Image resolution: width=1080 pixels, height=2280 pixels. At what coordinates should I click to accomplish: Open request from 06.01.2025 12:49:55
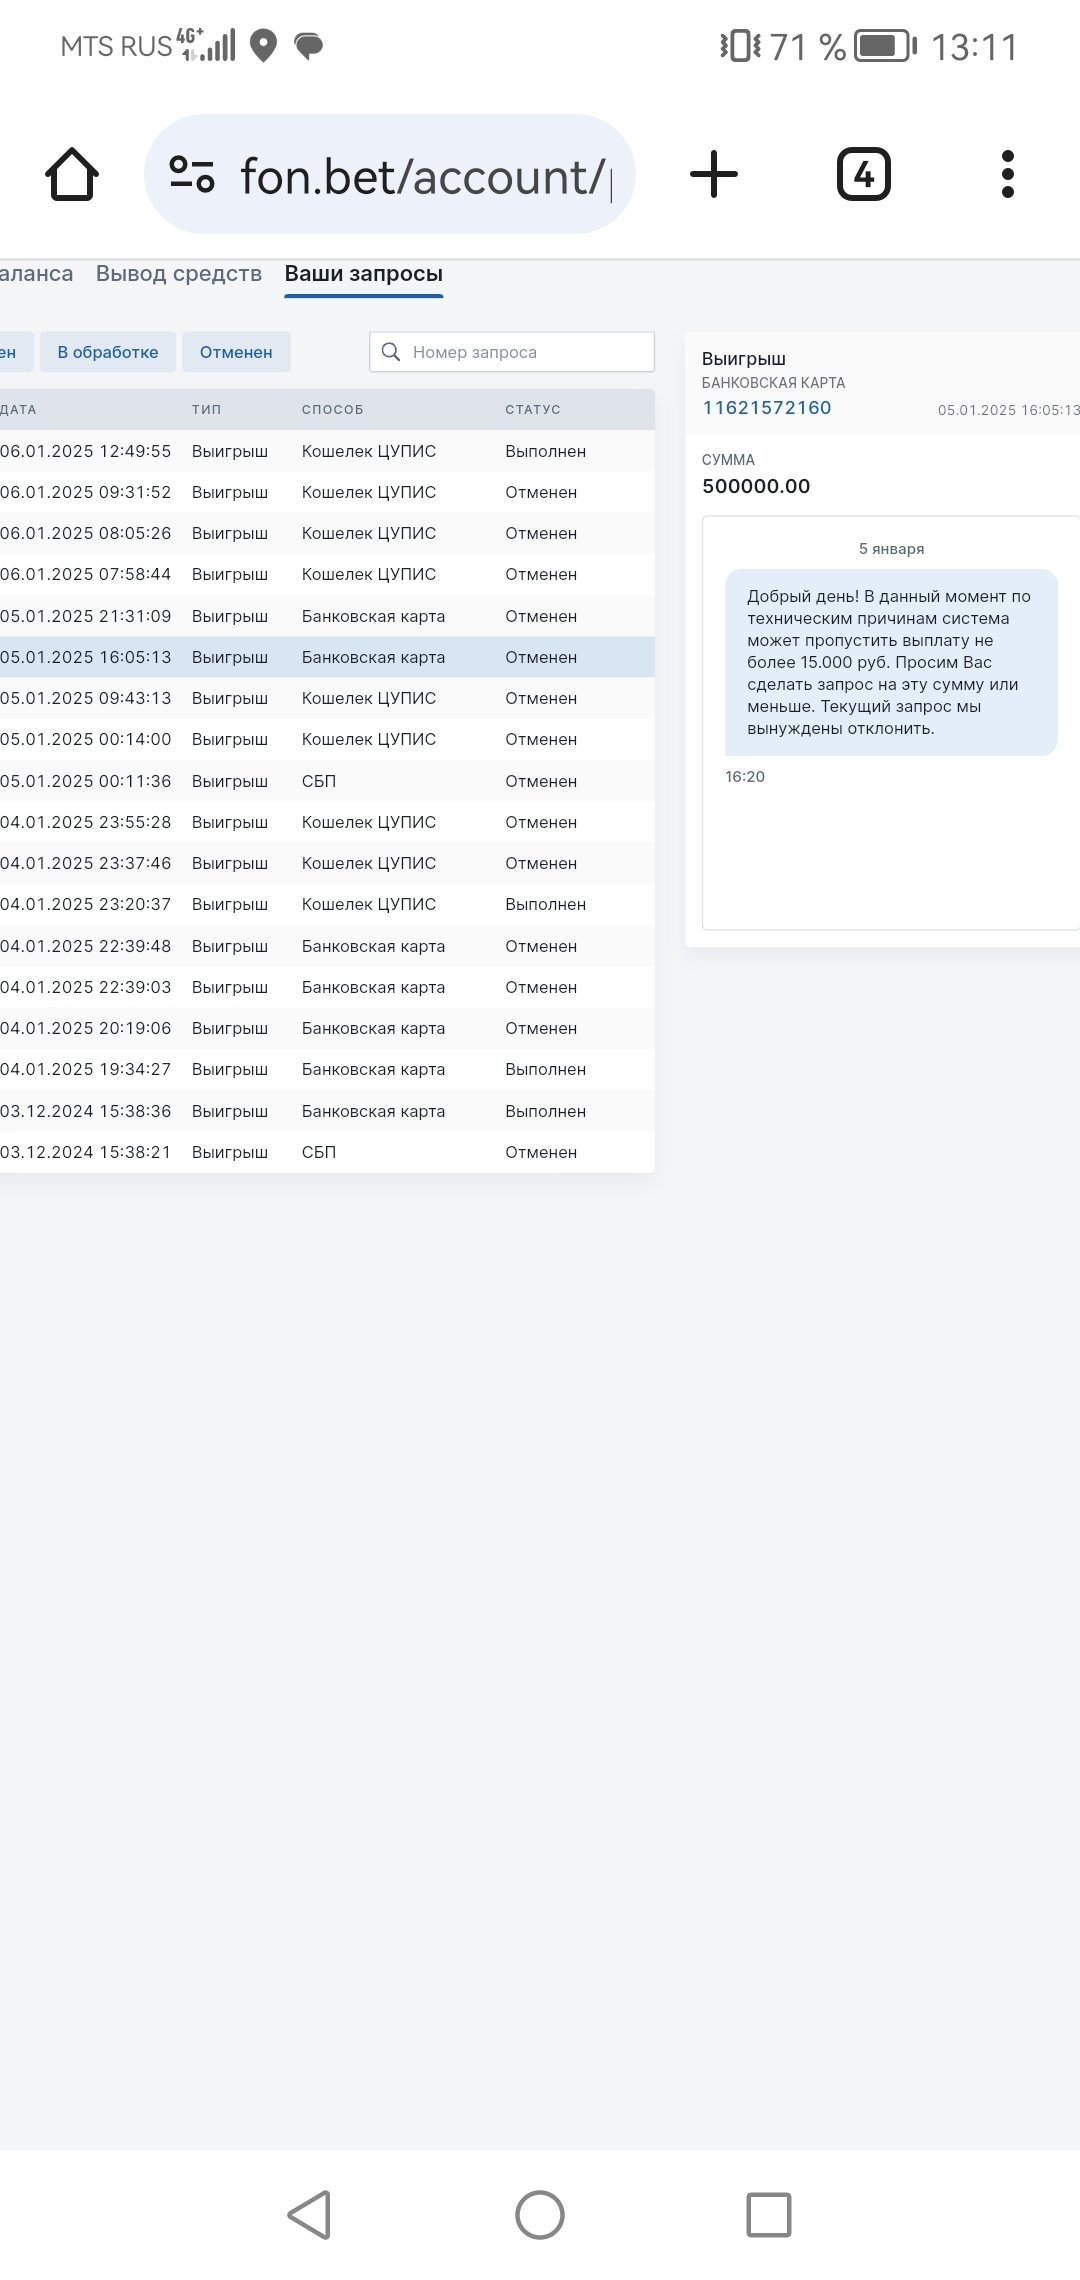tap(320, 451)
